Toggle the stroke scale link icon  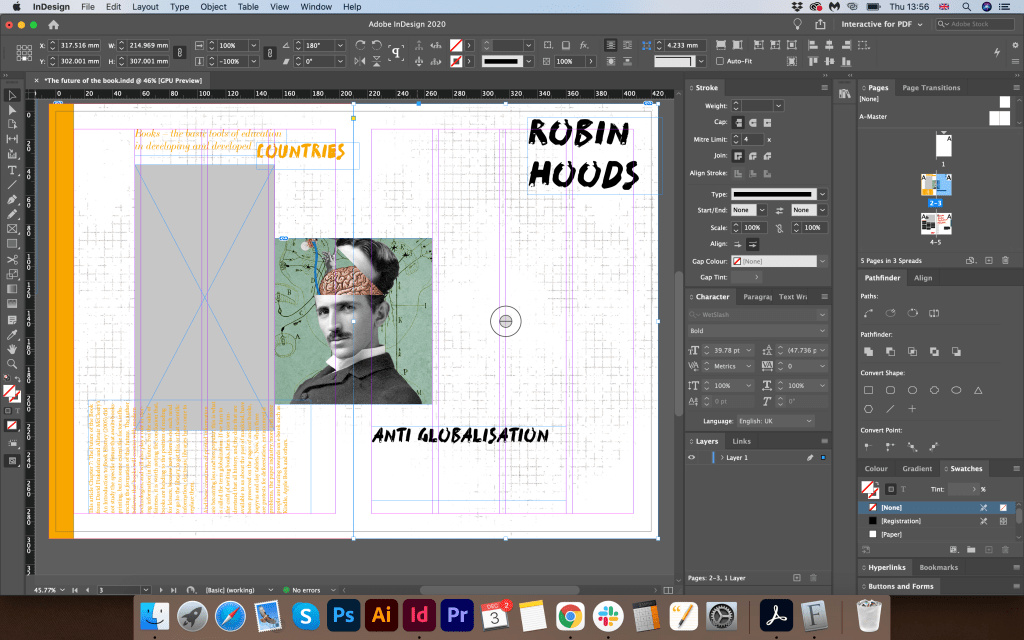coord(778,227)
